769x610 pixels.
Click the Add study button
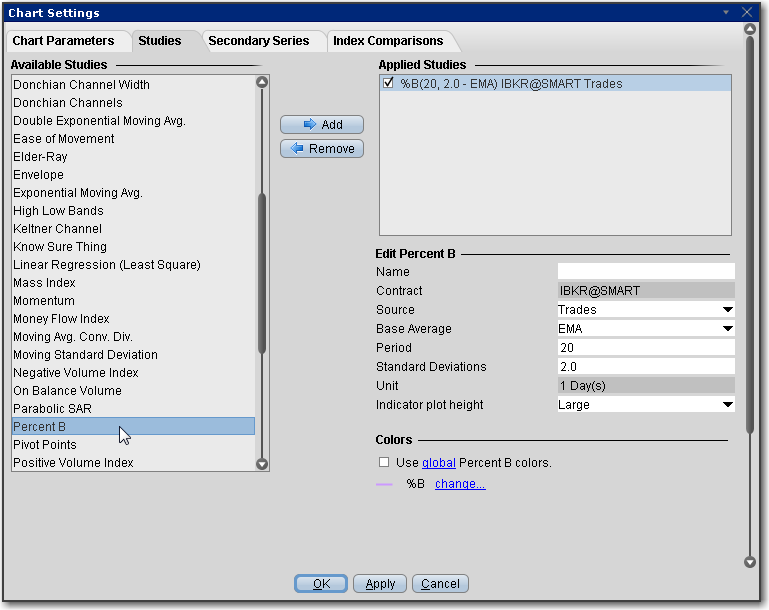pos(321,125)
